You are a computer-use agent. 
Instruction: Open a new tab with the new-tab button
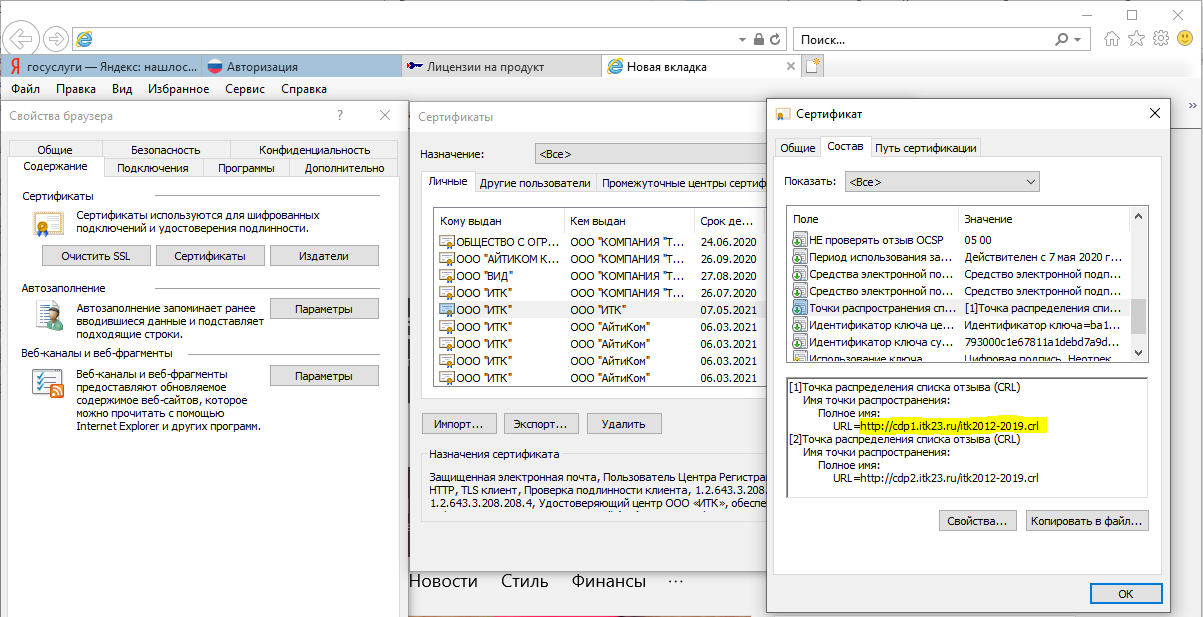[814, 66]
